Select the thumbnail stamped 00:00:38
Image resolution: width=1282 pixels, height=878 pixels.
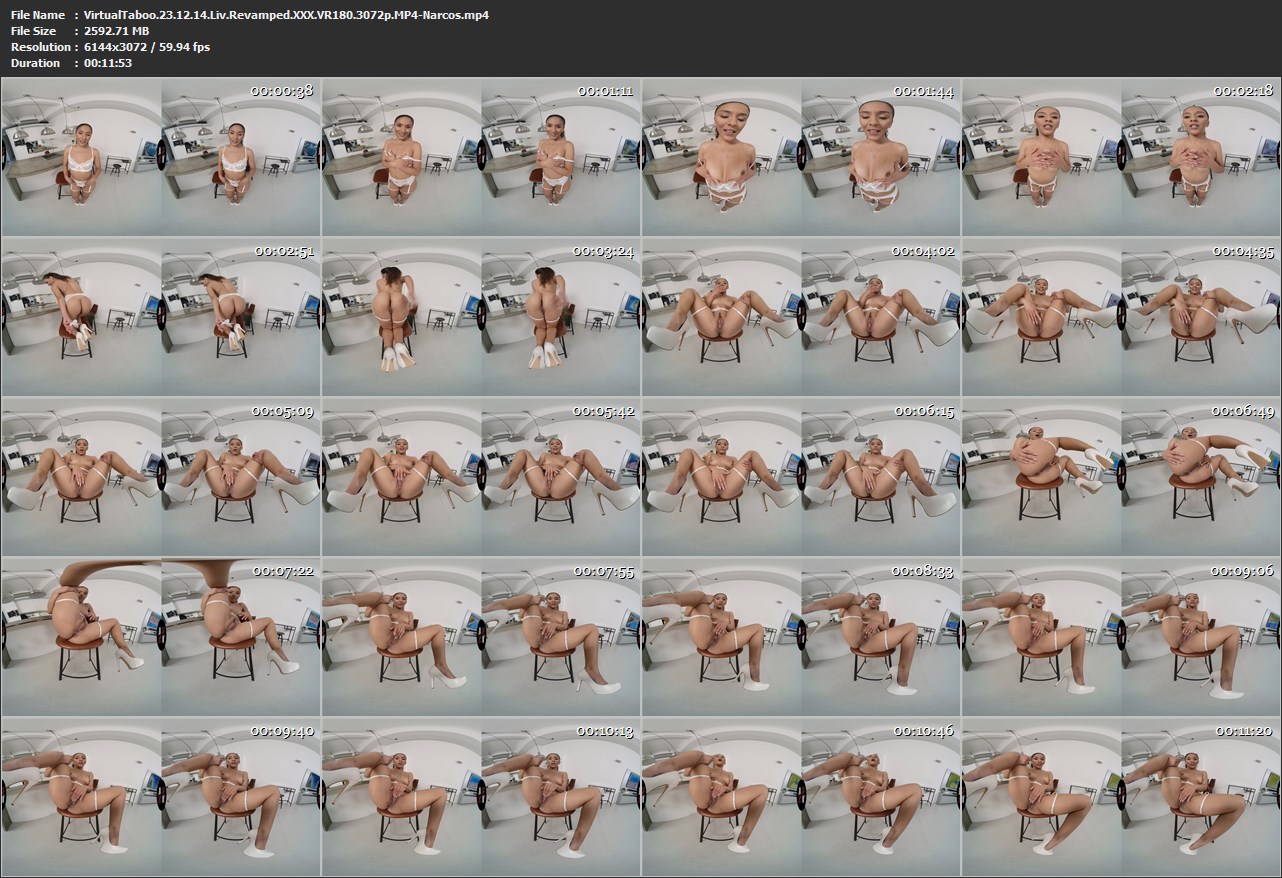pyautogui.click(x=161, y=157)
